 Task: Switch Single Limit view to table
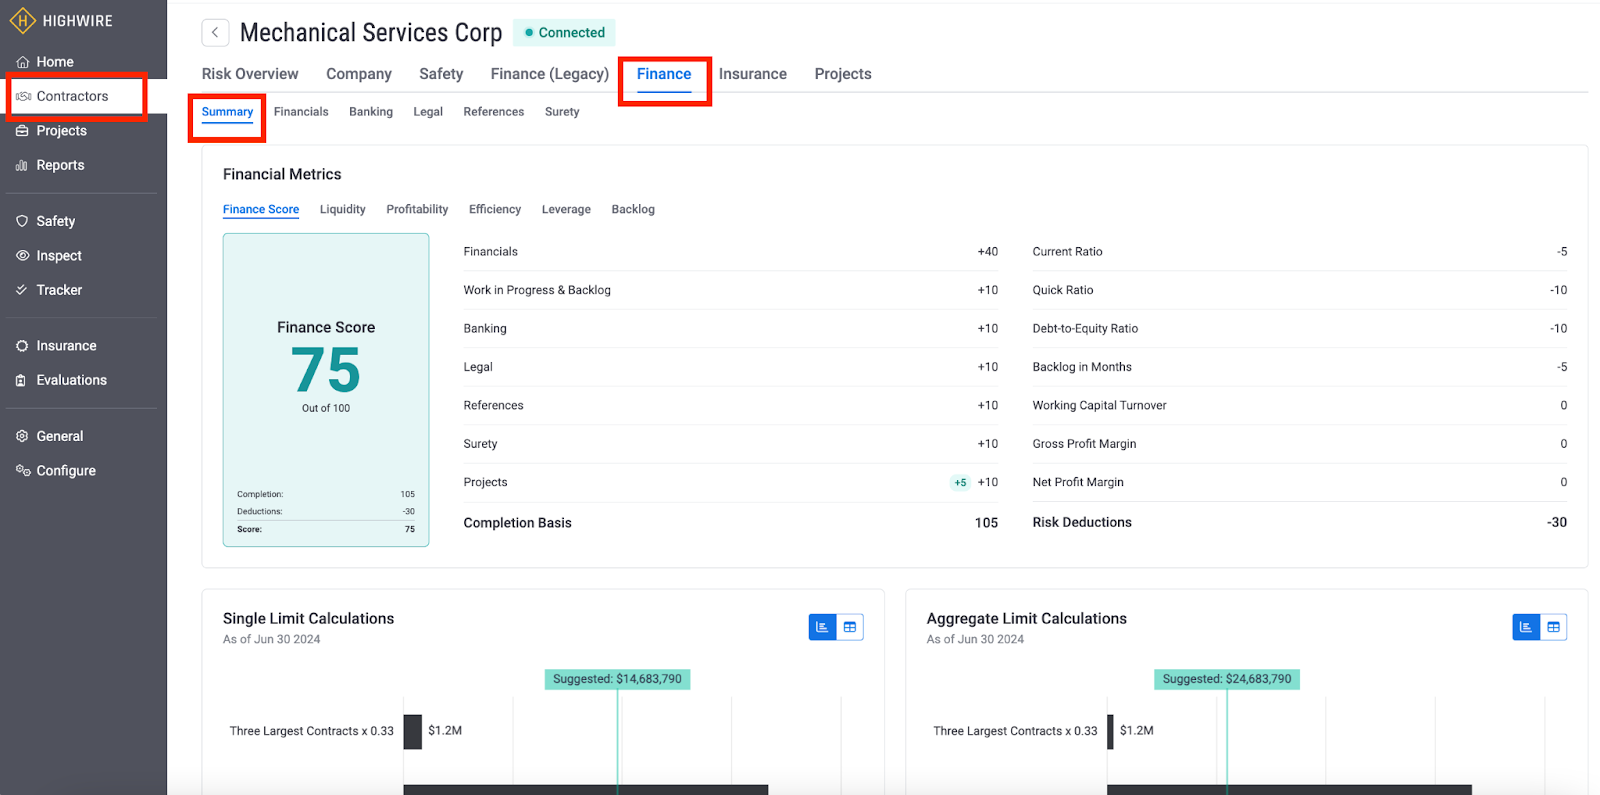[850, 627]
